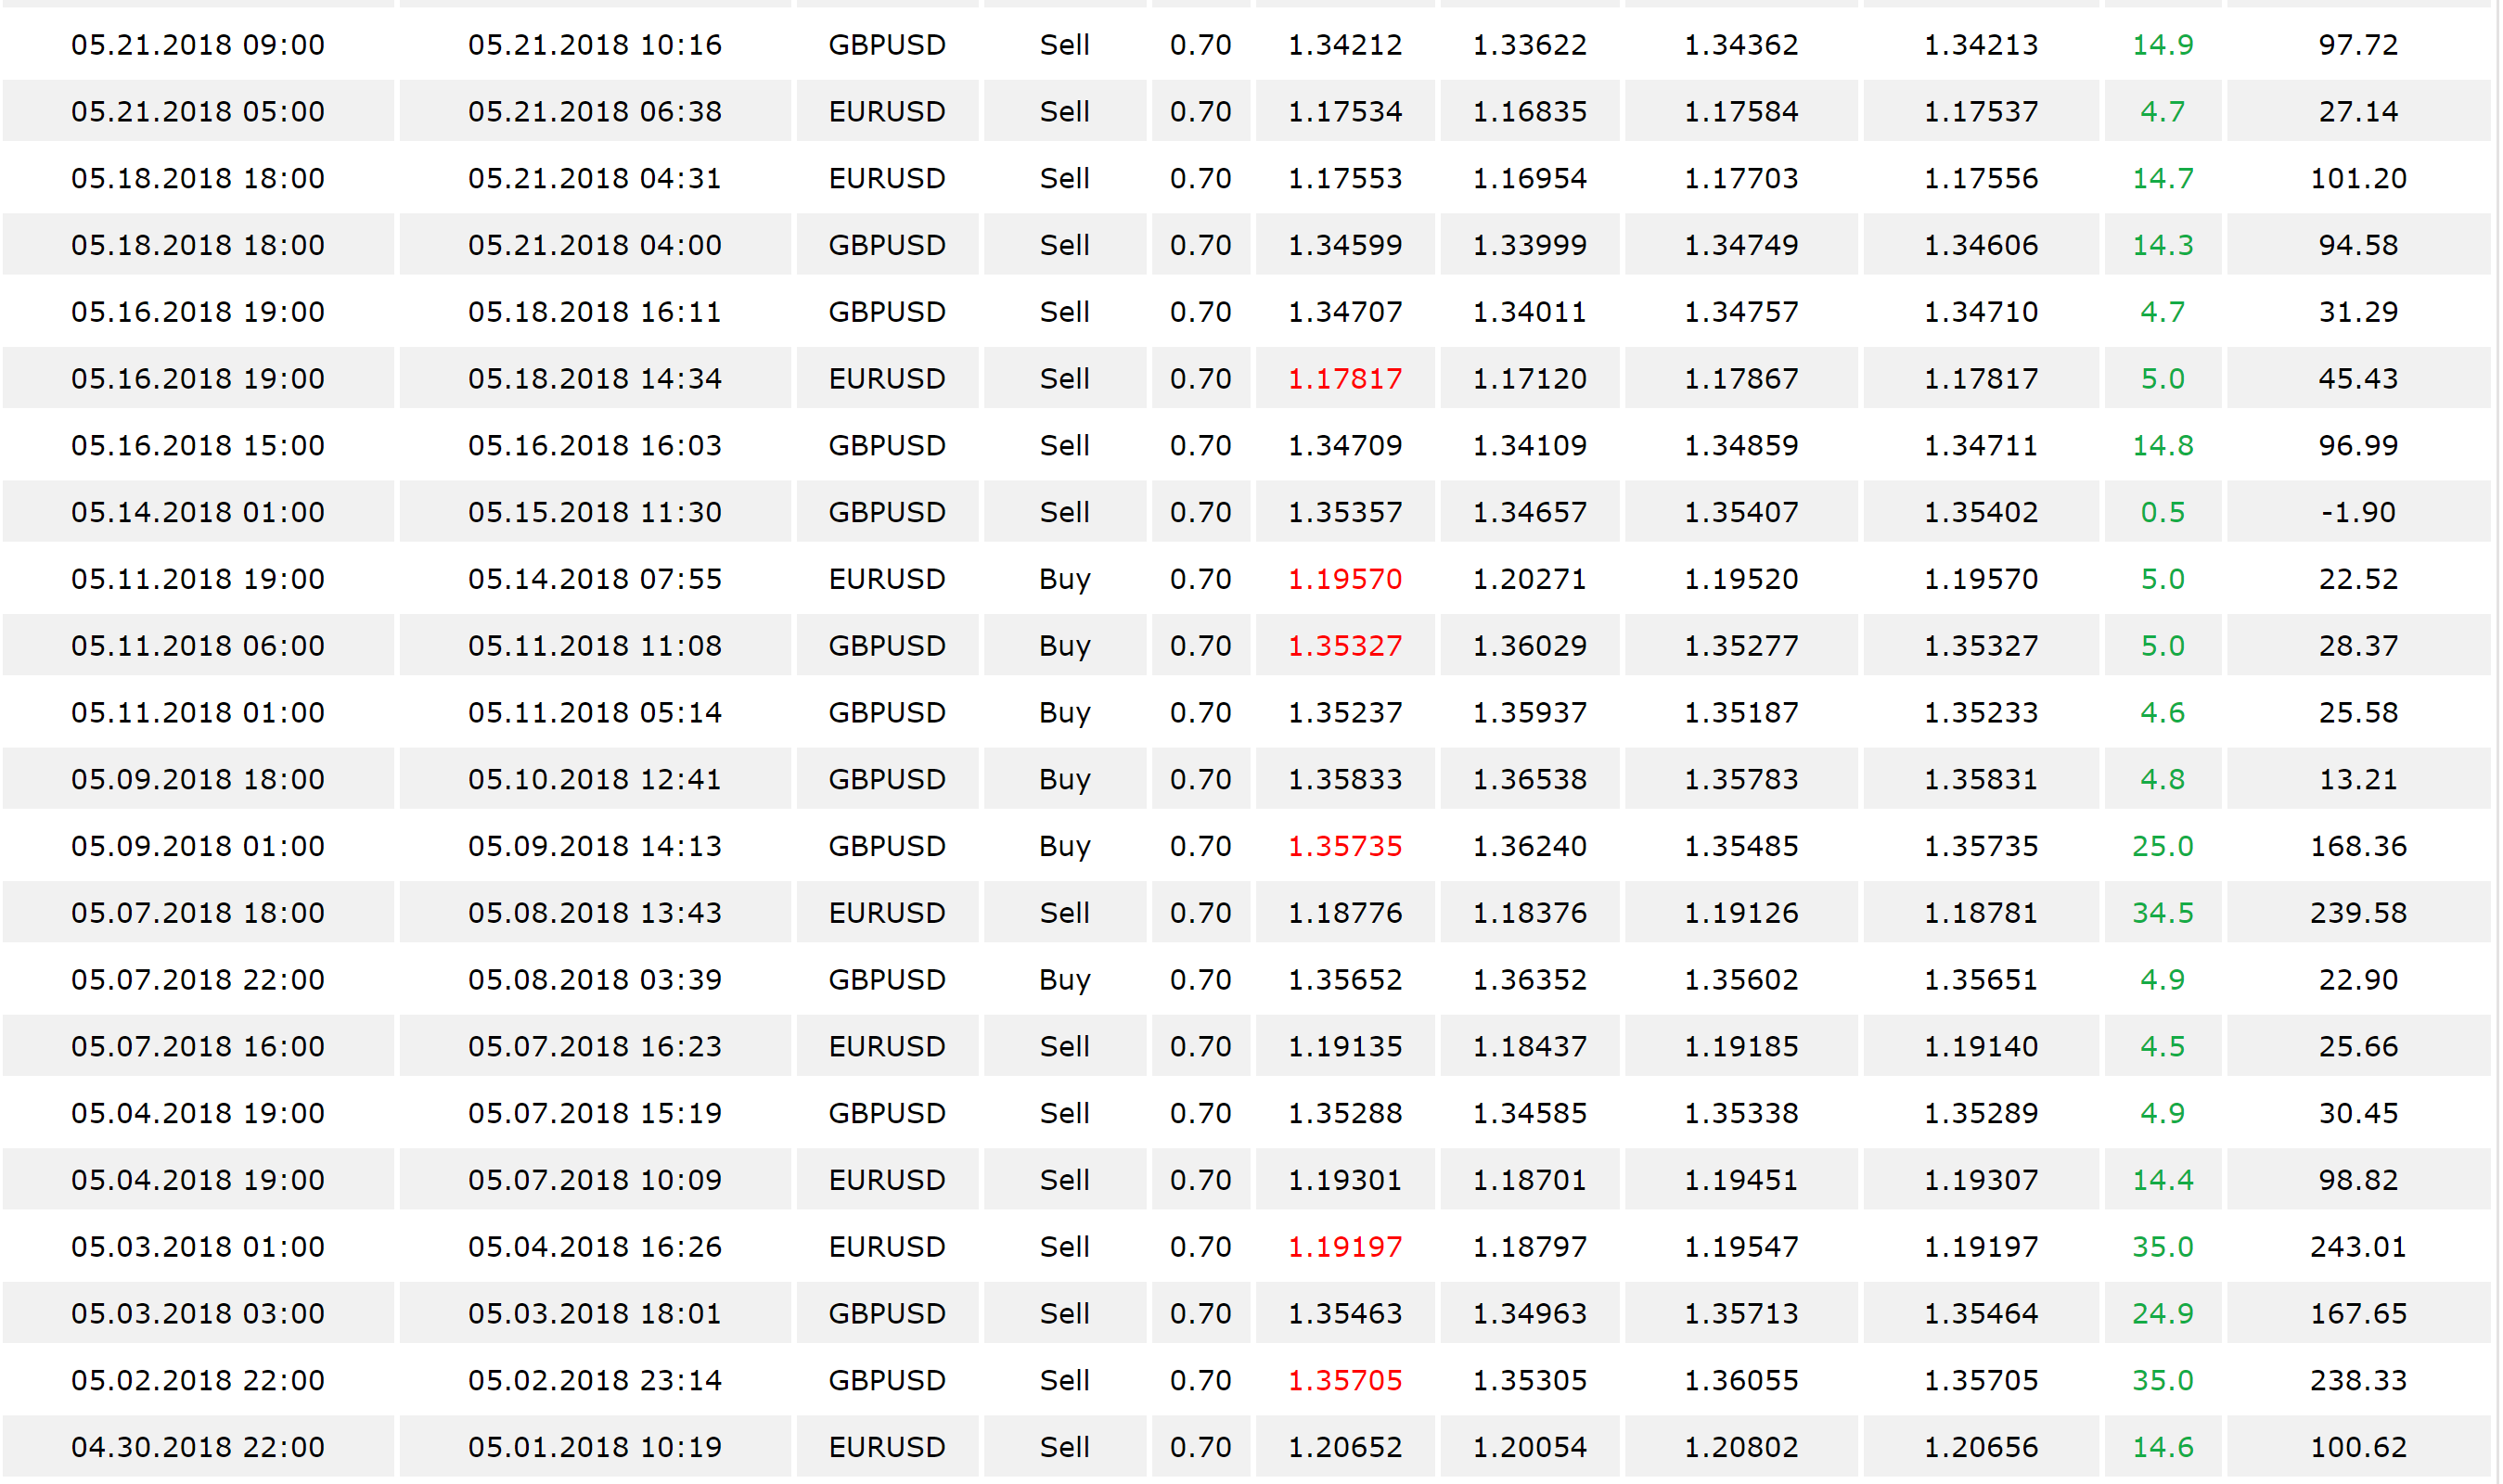Click close time 05.02.2018 23:14
The image size is (2503, 1484).
[595, 1381]
